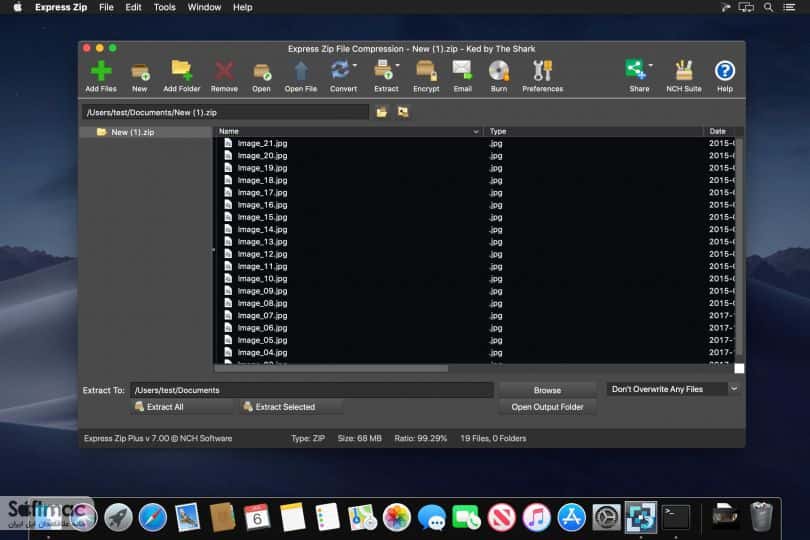Click the Email toolbar icon
Image resolution: width=810 pixels, height=540 pixels.
coord(462,75)
